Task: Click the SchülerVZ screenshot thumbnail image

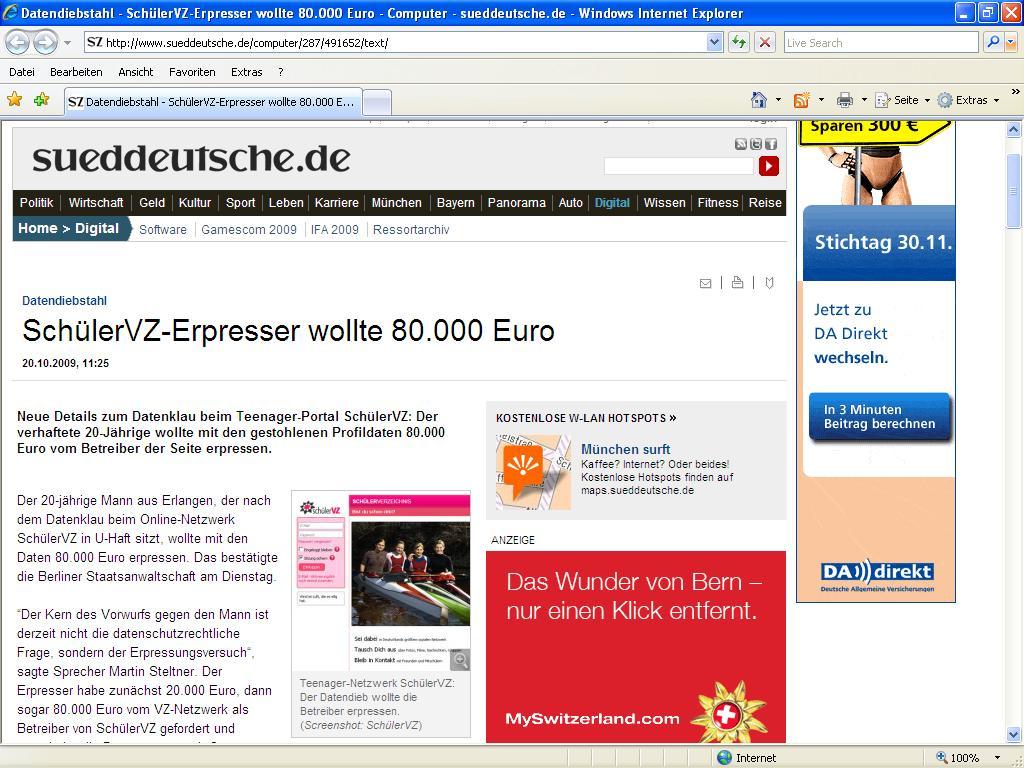Action: (x=381, y=581)
